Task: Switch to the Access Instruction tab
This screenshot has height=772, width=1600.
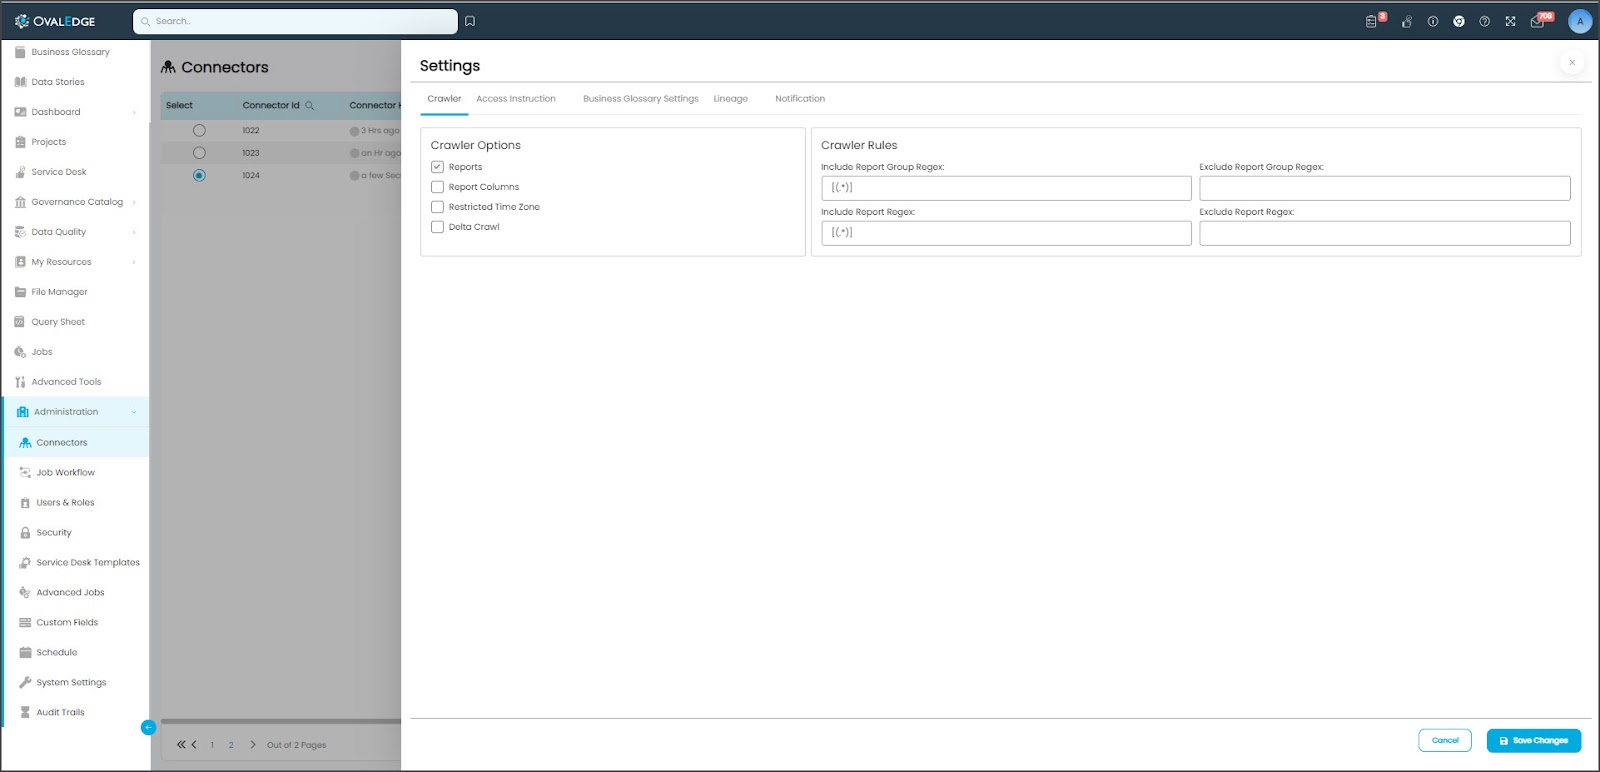Action: [516, 99]
